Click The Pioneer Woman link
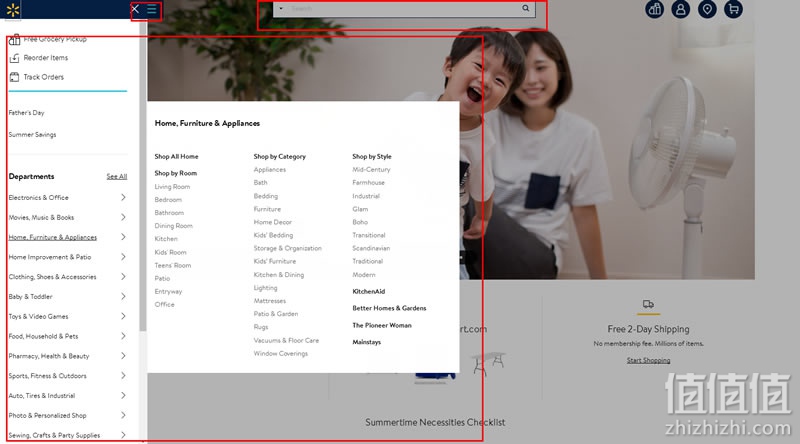 [x=382, y=325]
